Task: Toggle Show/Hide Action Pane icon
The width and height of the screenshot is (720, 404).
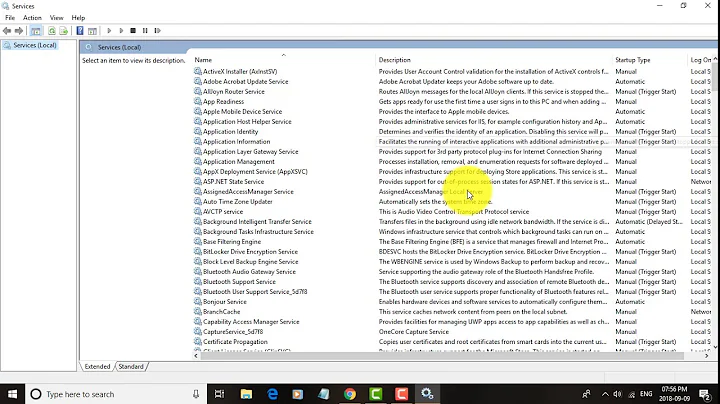Action: pyautogui.click(x=92, y=31)
